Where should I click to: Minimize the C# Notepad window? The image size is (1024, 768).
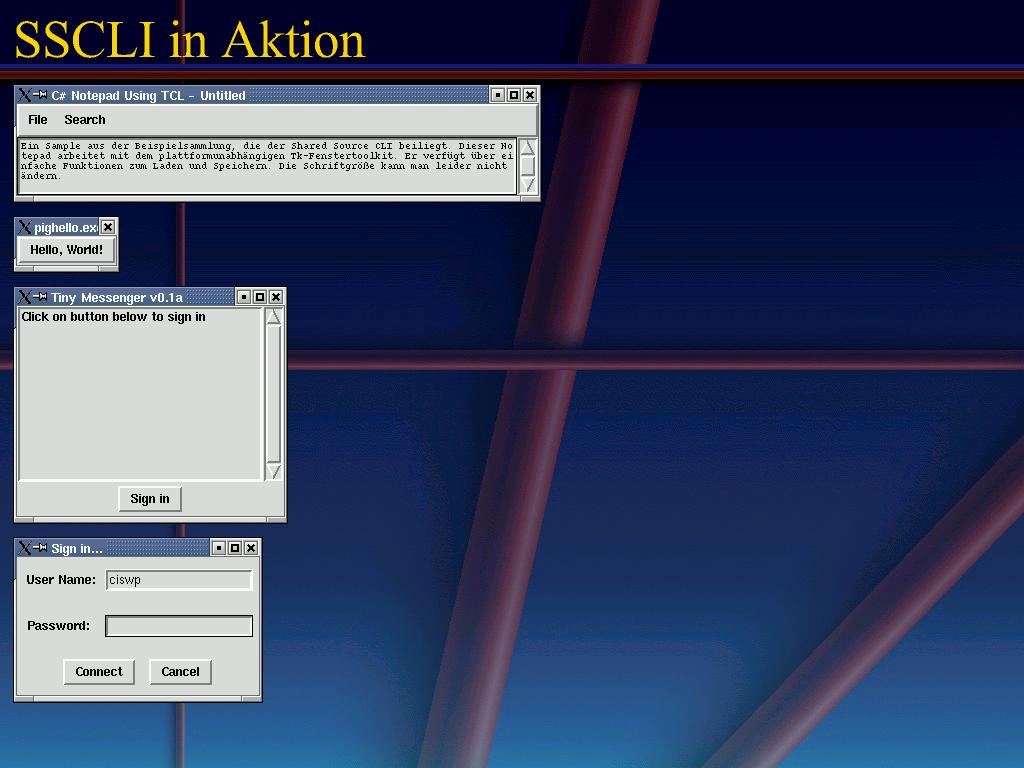pos(498,95)
